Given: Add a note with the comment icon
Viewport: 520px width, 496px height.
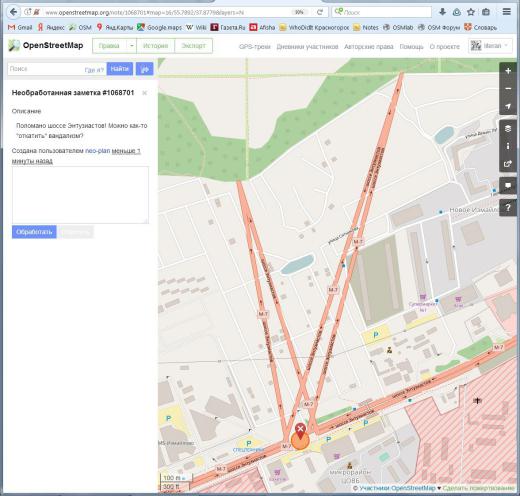Looking at the screenshot, I should (508, 186).
